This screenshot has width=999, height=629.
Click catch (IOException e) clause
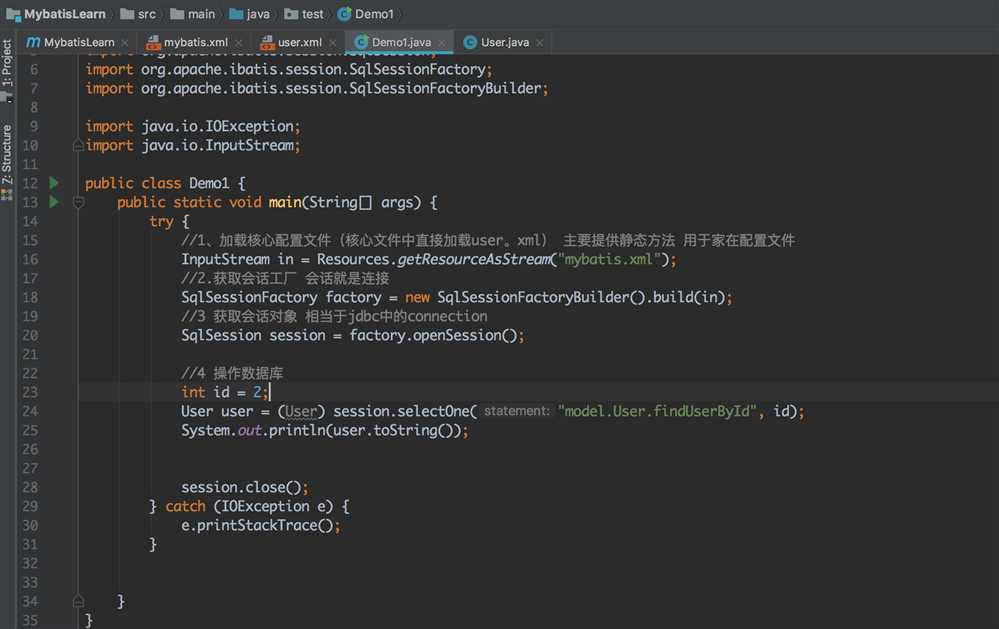tap(257, 507)
